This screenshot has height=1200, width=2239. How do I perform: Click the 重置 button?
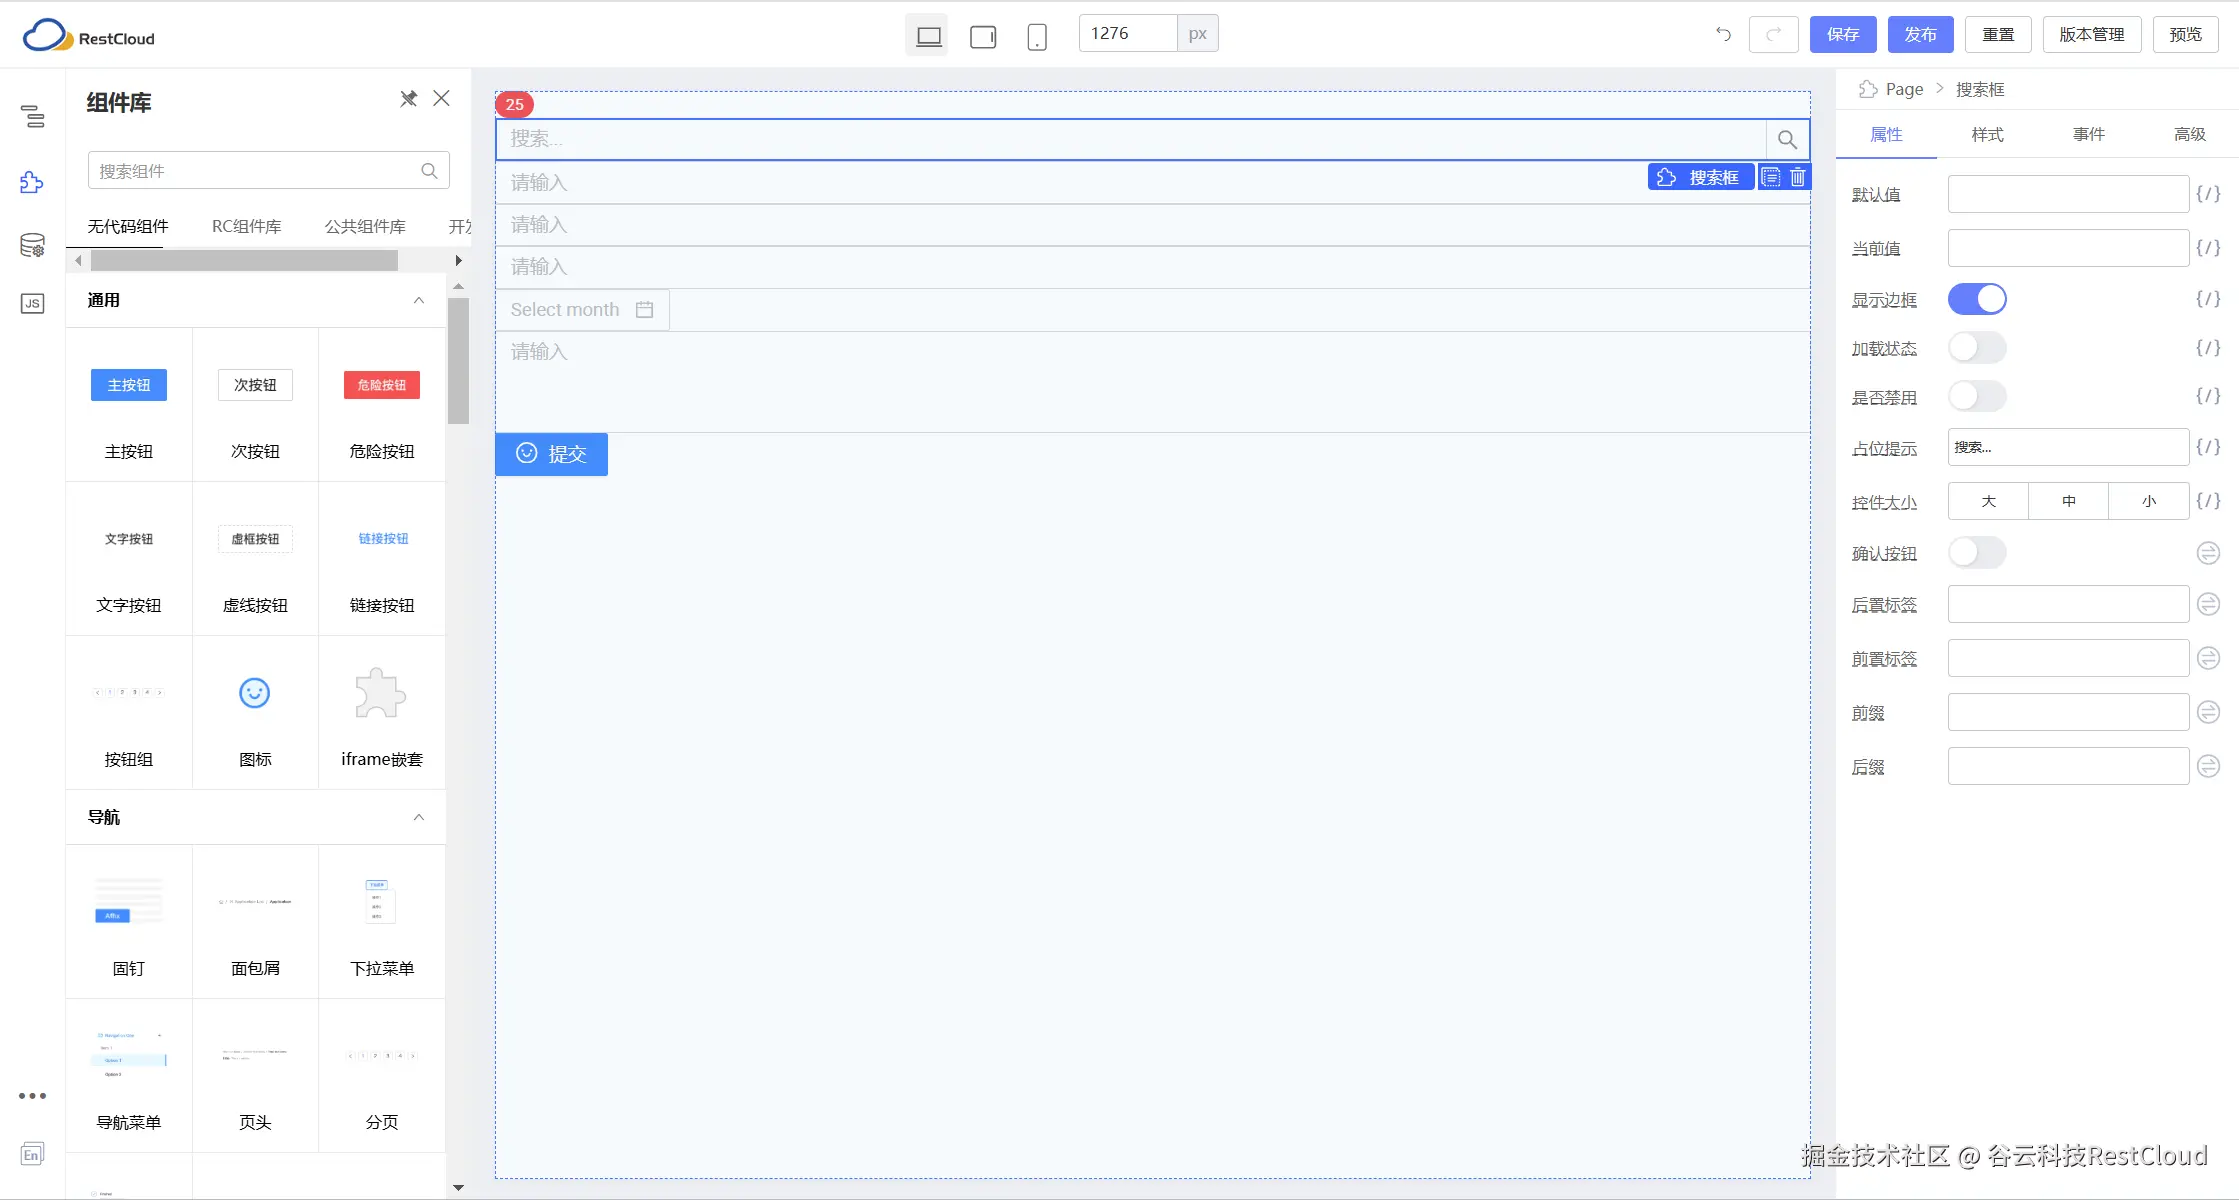[1998, 34]
